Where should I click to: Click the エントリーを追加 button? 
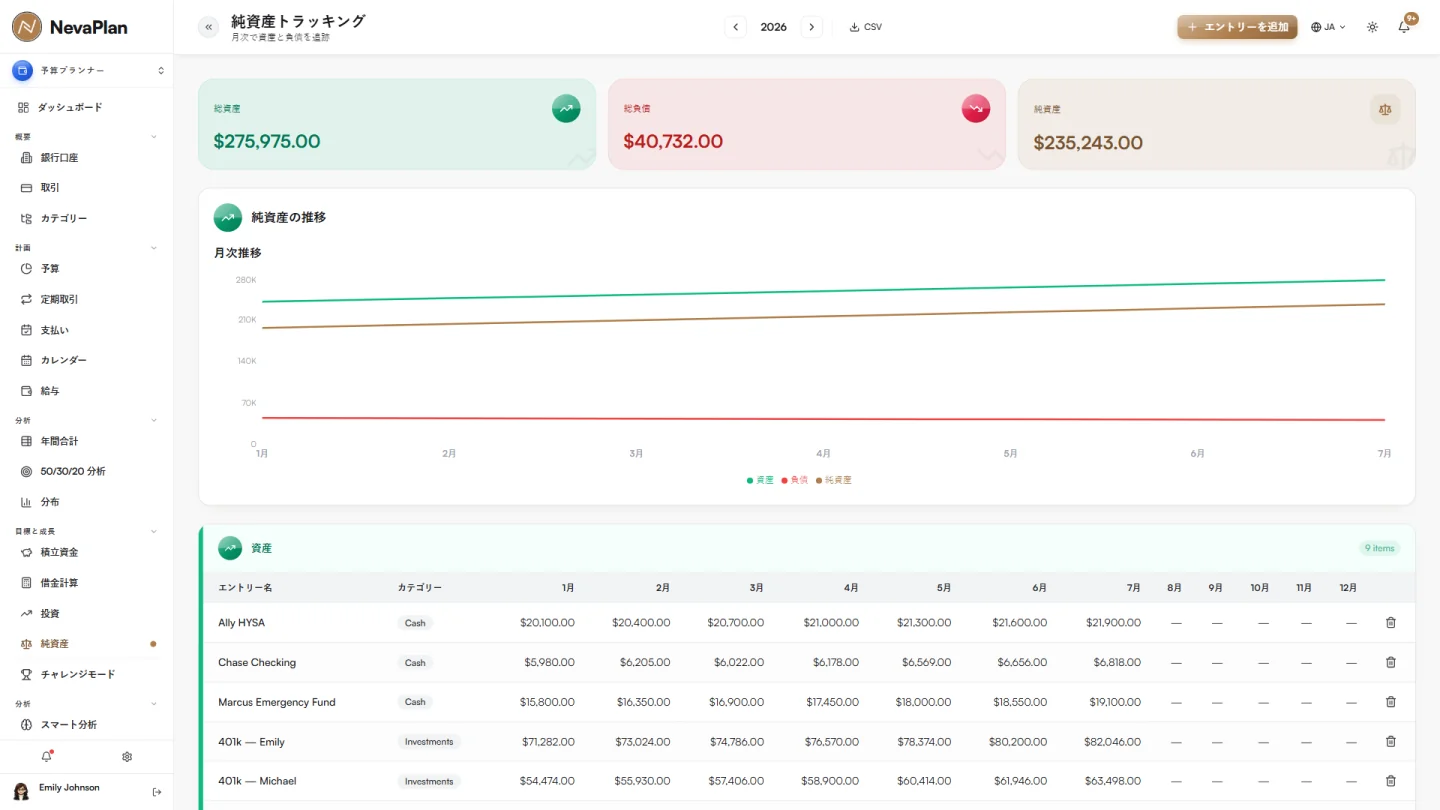tap(1237, 27)
